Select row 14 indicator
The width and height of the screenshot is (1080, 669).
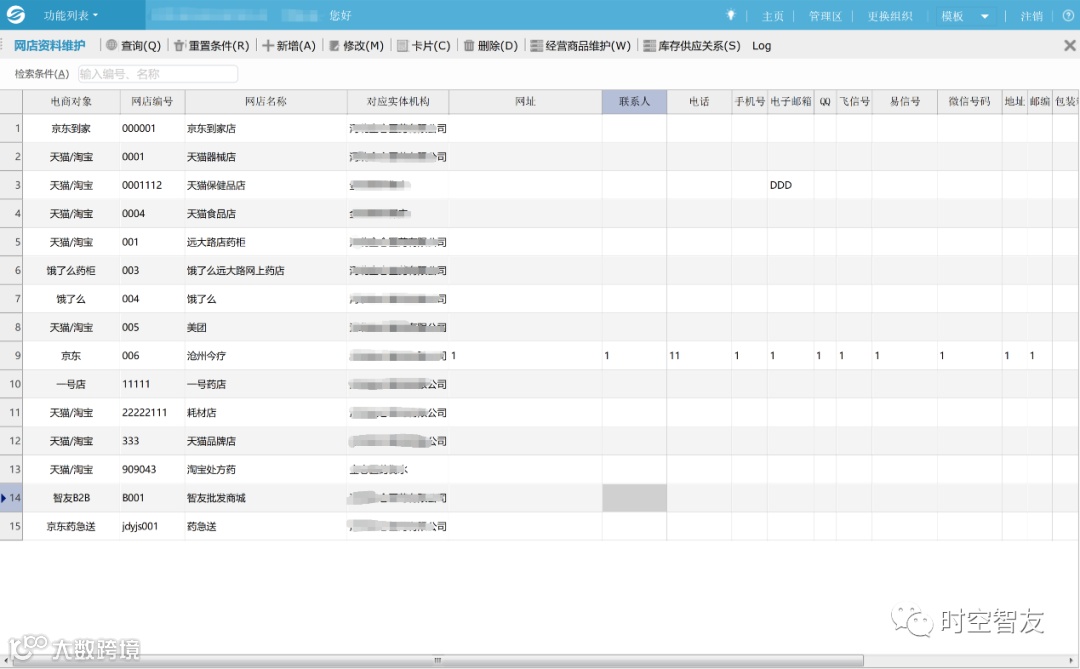coord(12,497)
